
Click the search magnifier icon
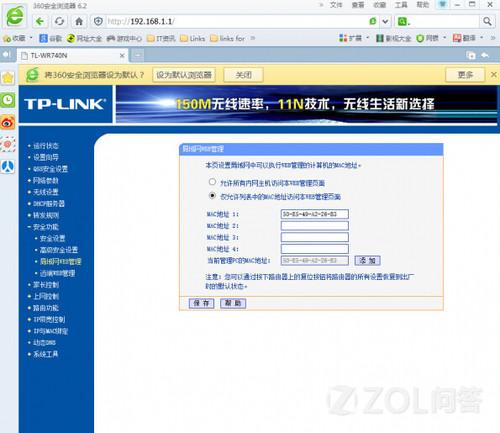pos(487,22)
